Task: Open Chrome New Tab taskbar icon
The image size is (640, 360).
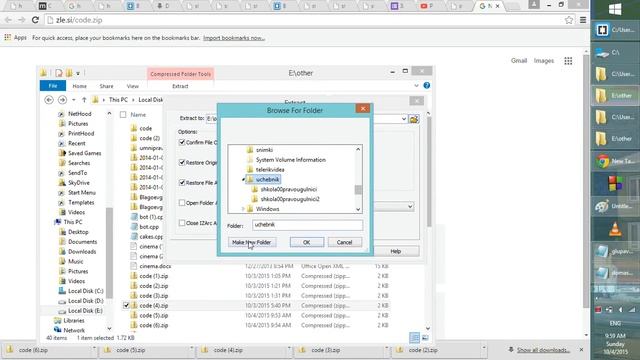Action: click(615, 161)
